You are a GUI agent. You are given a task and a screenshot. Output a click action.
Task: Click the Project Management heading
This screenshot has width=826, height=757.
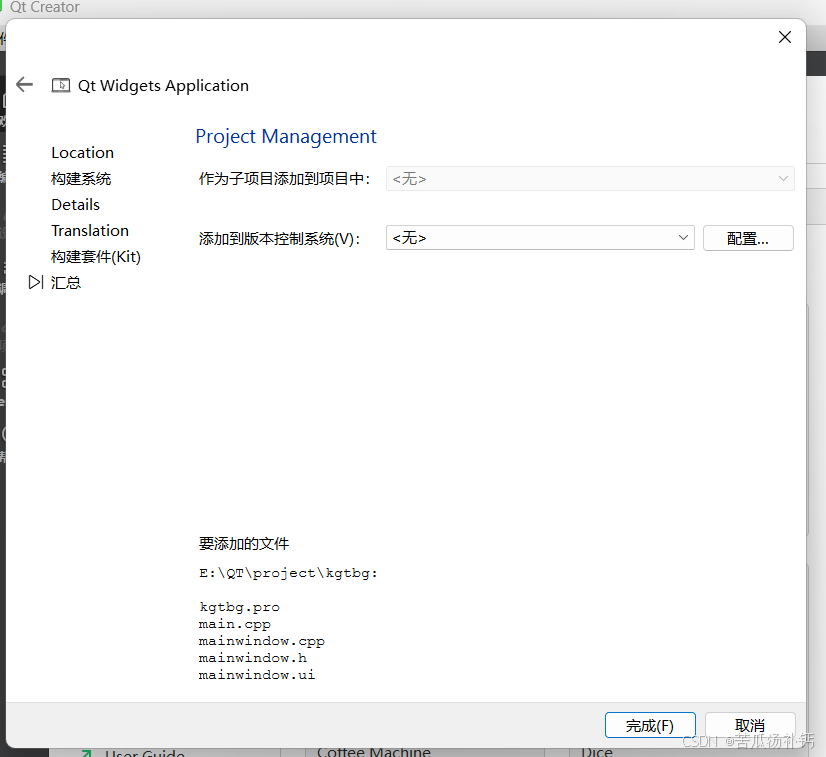(286, 136)
